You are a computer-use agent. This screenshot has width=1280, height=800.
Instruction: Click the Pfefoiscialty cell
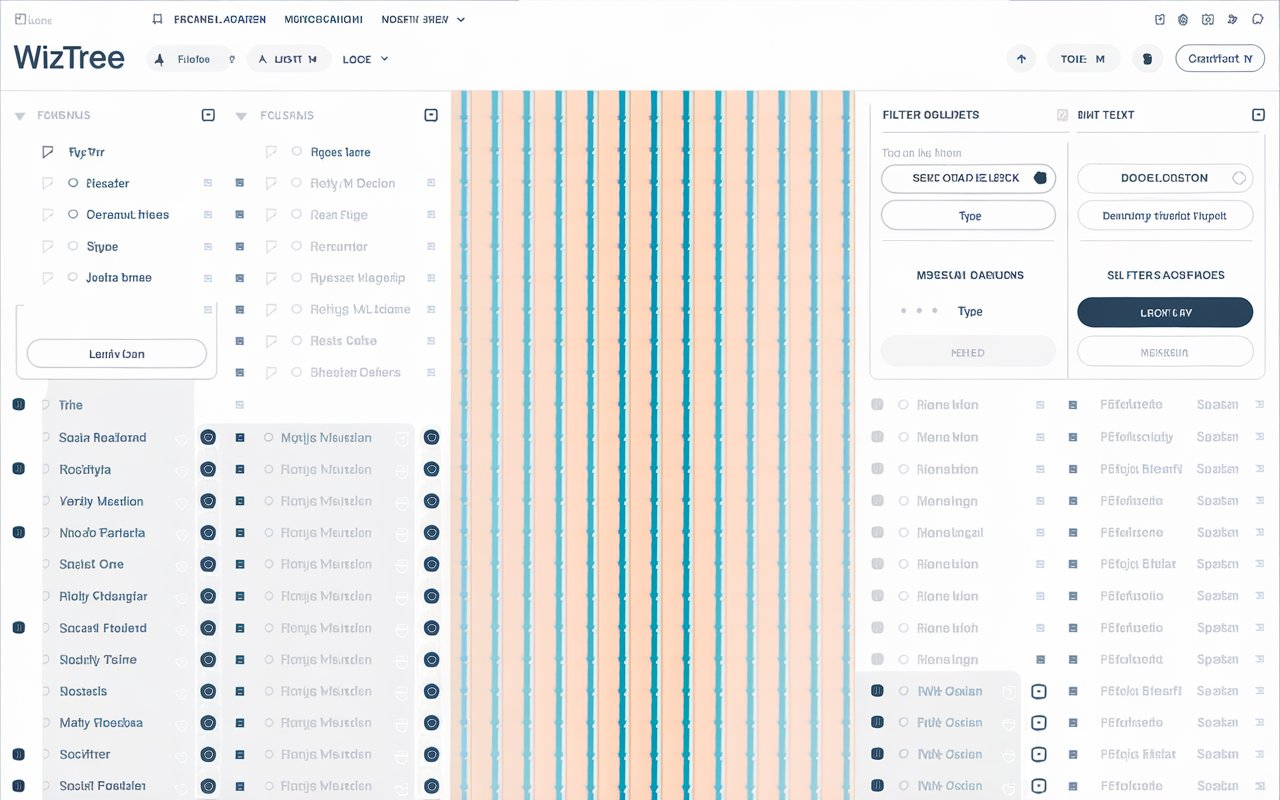pos(1136,437)
